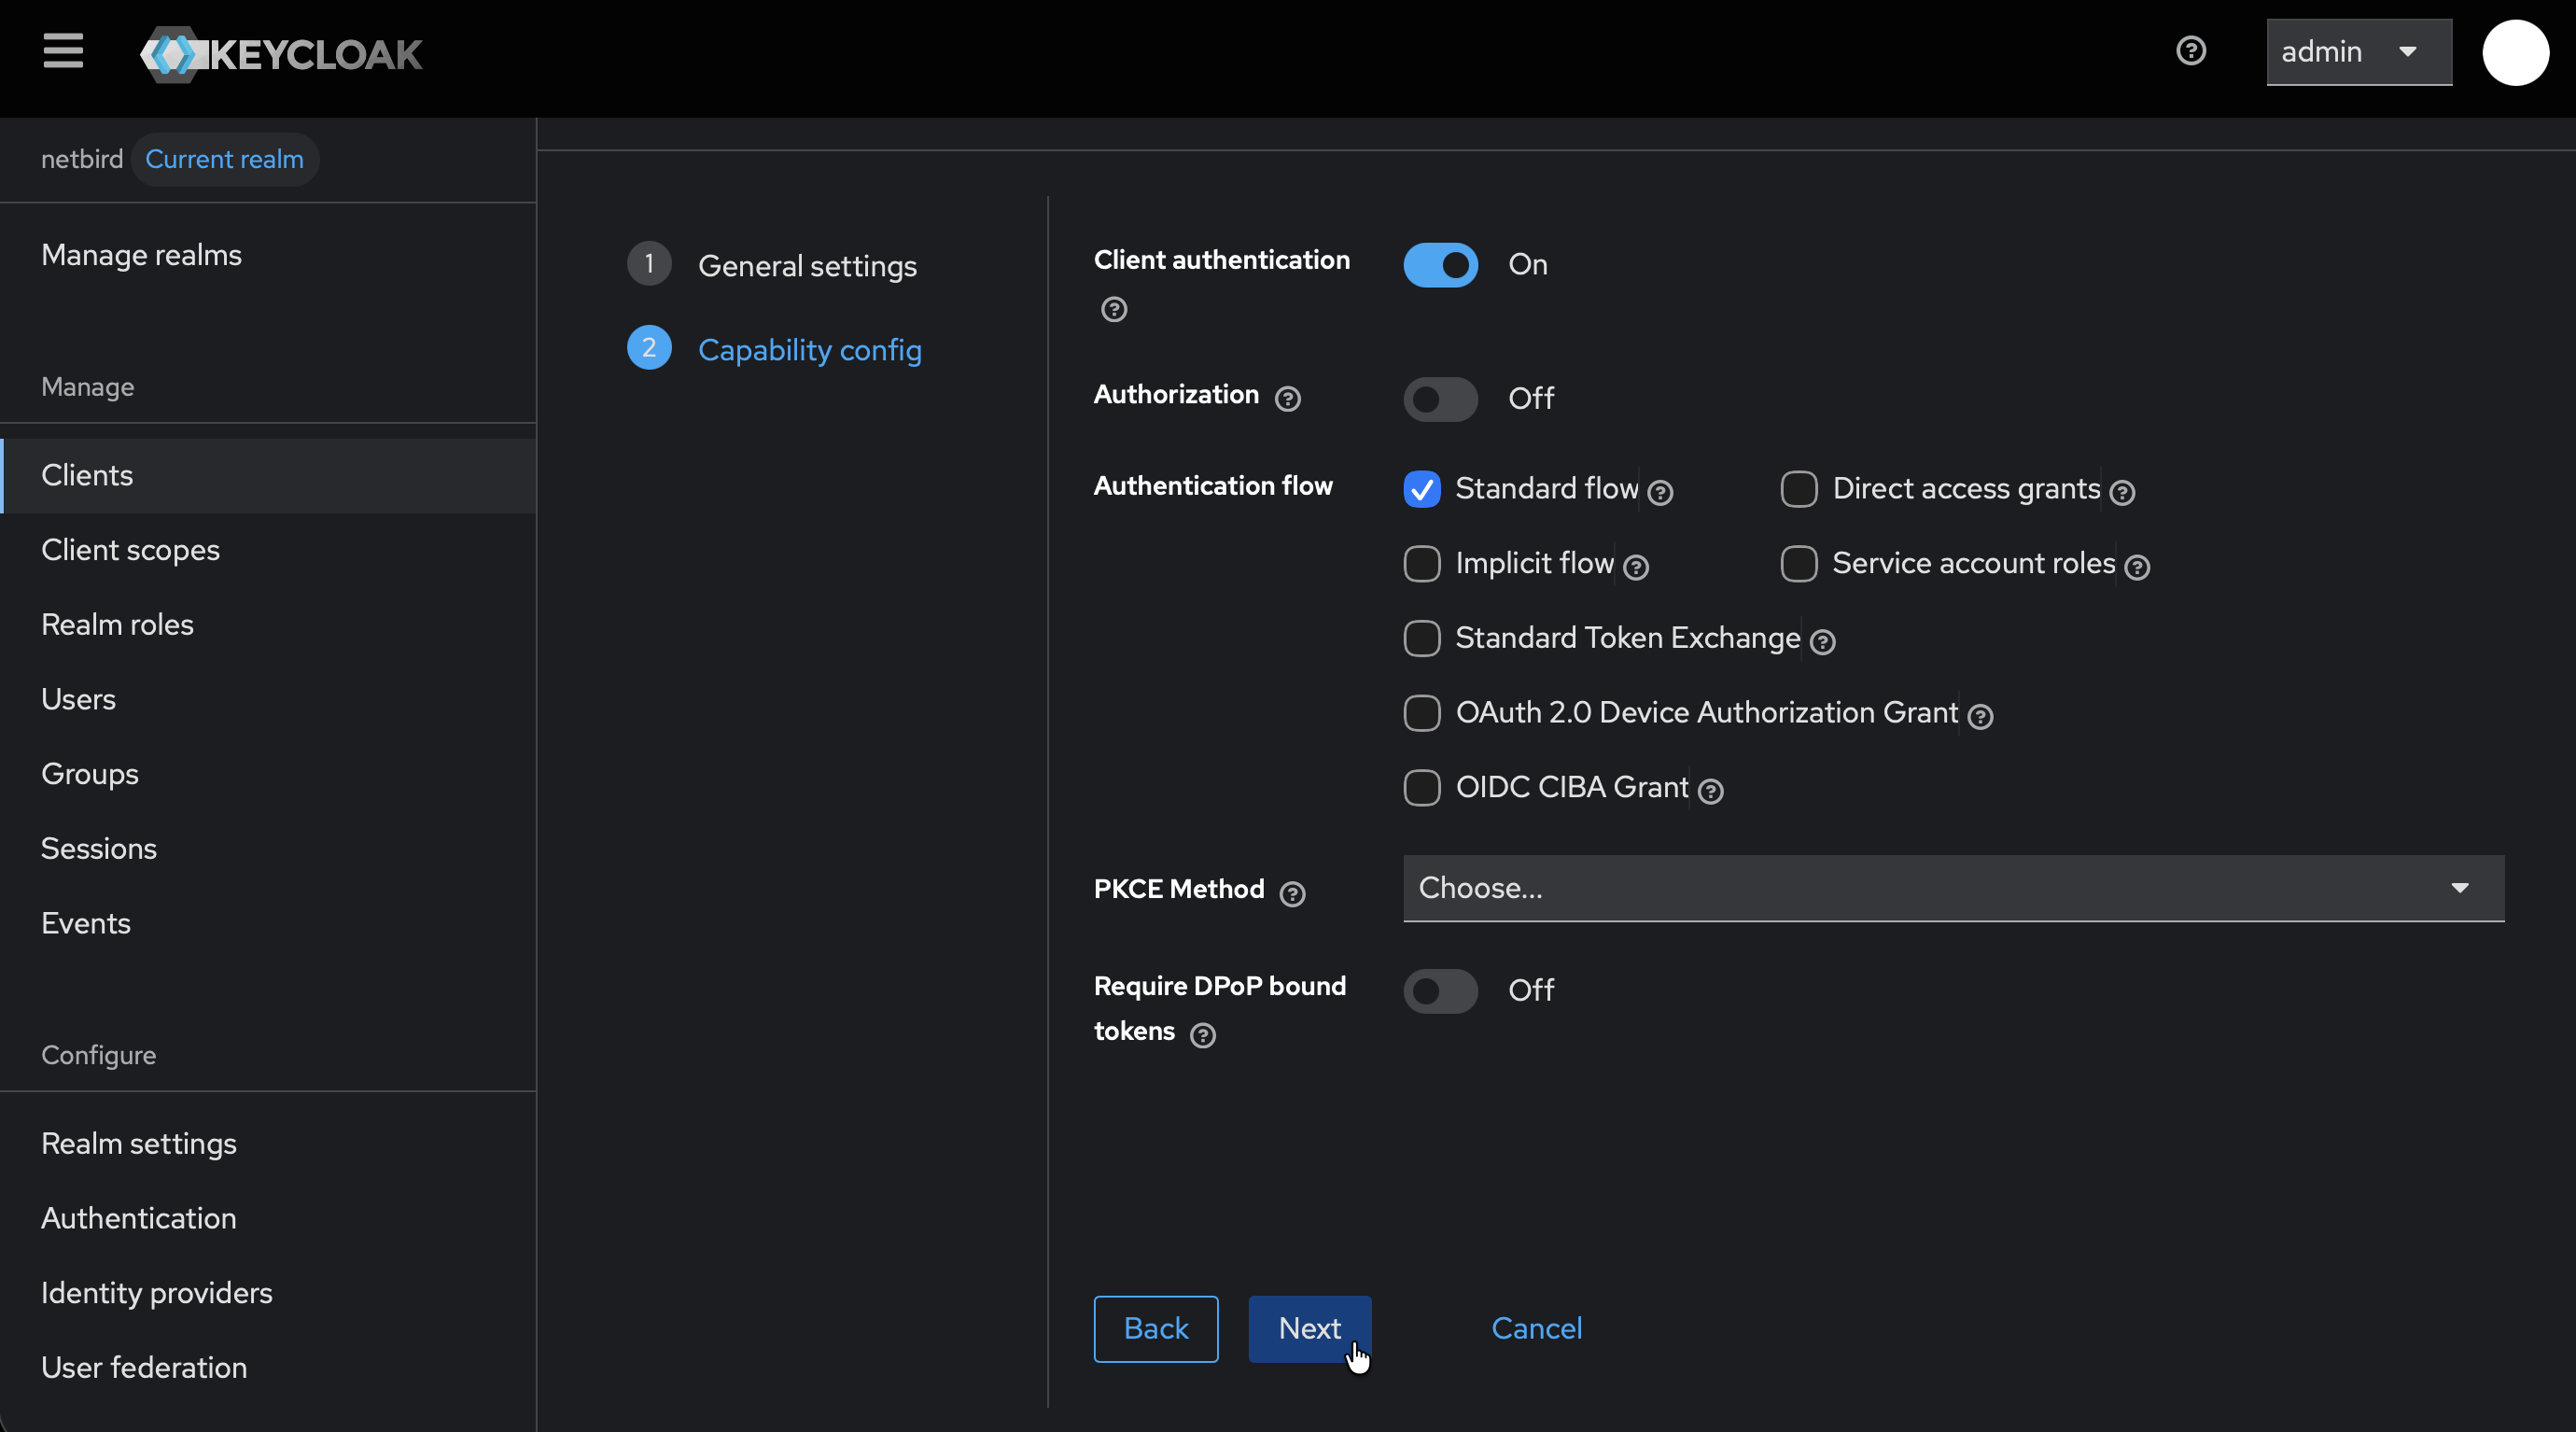The height and width of the screenshot is (1432, 2576).
Task: Cancel the client creation wizard
Action: point(1536,1327)
